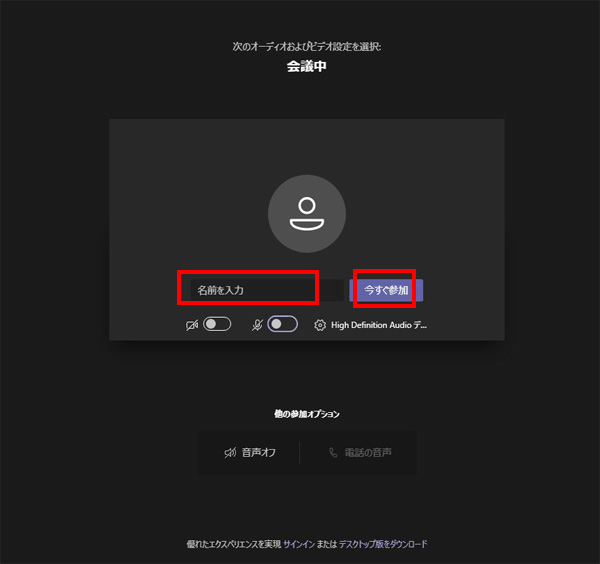This screenshot has height=564, width=600.
Task: Click the 他の参加オプション heading
Action: [x=306, y=414]
